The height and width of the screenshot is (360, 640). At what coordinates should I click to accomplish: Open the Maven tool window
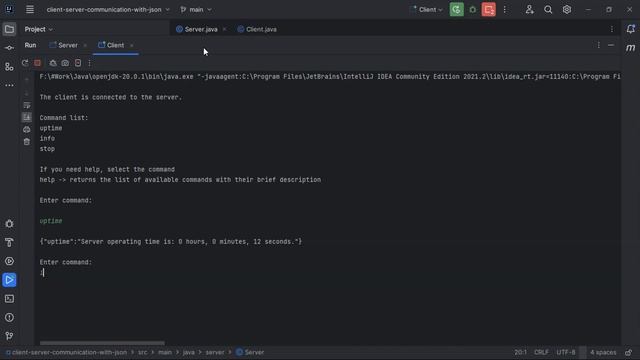coord(631,48)
